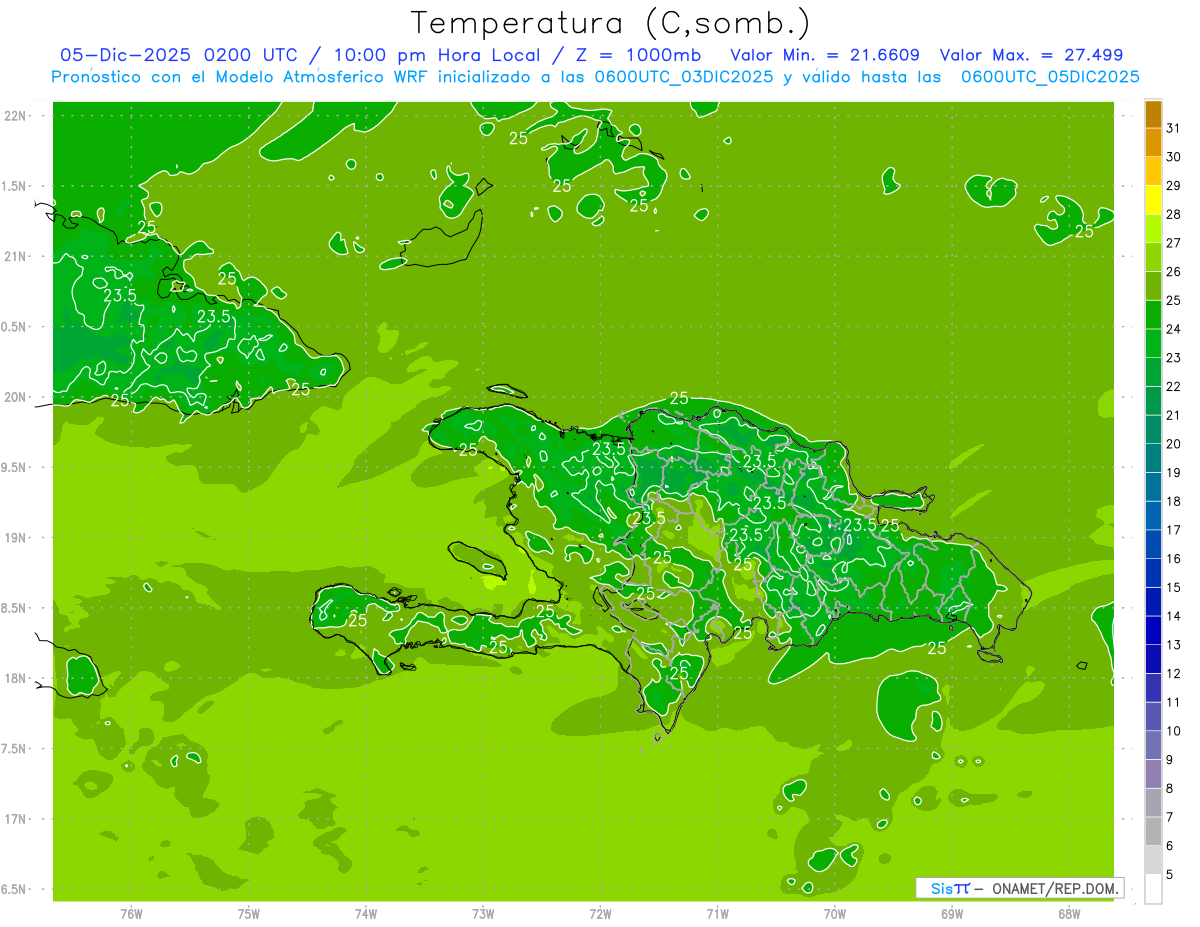Image resolution: width=1200 pixels, height=927 pixels.
Task: Click the 8.5N latitude axis label
Action: tap(15, 608)
